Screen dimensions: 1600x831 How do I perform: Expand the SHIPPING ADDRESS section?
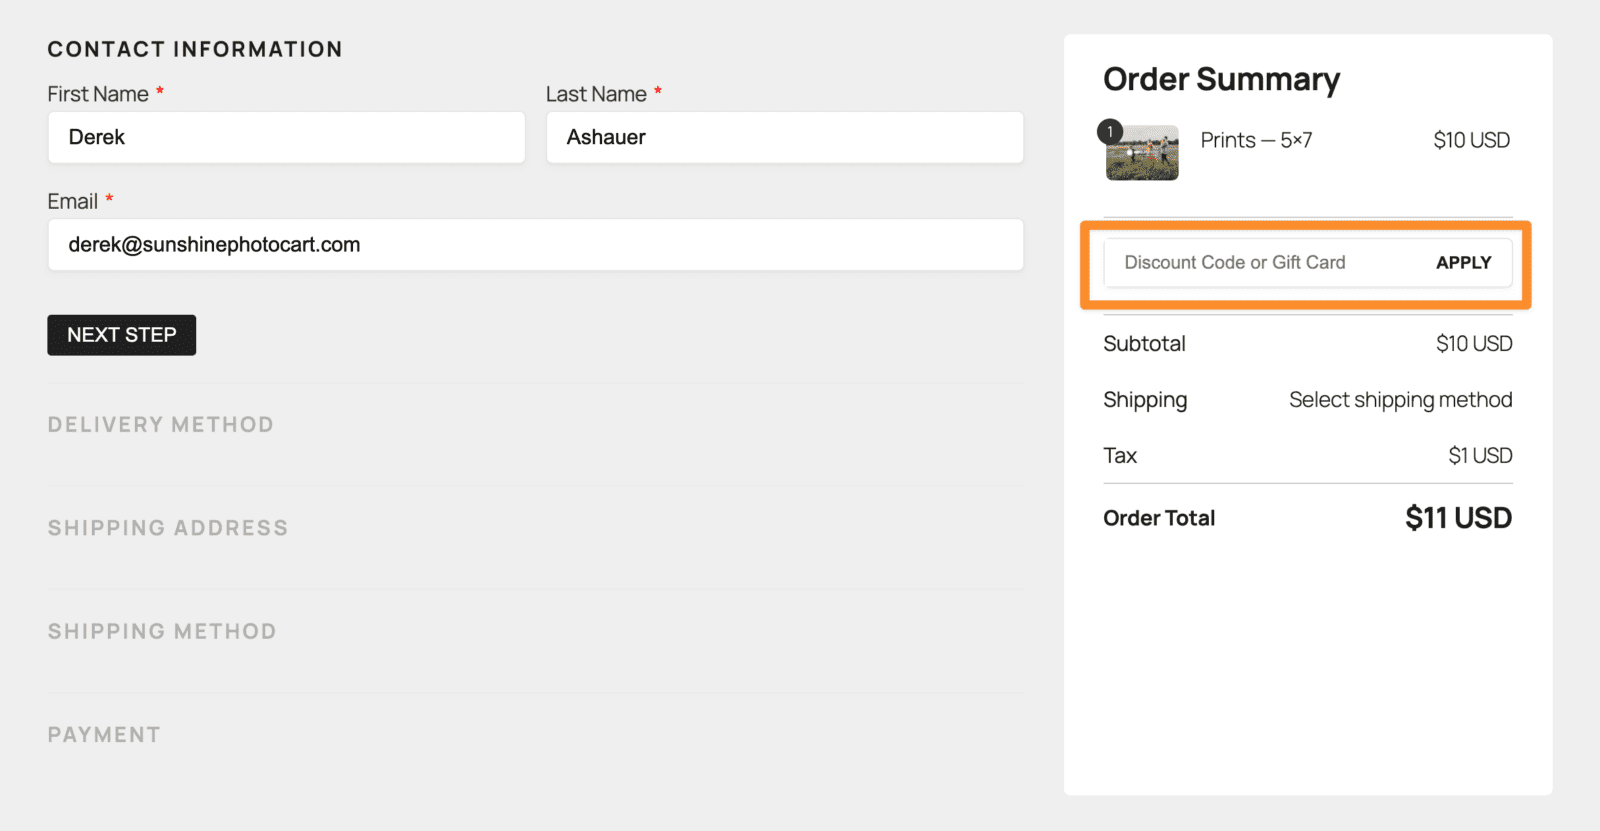click(168, 528)
